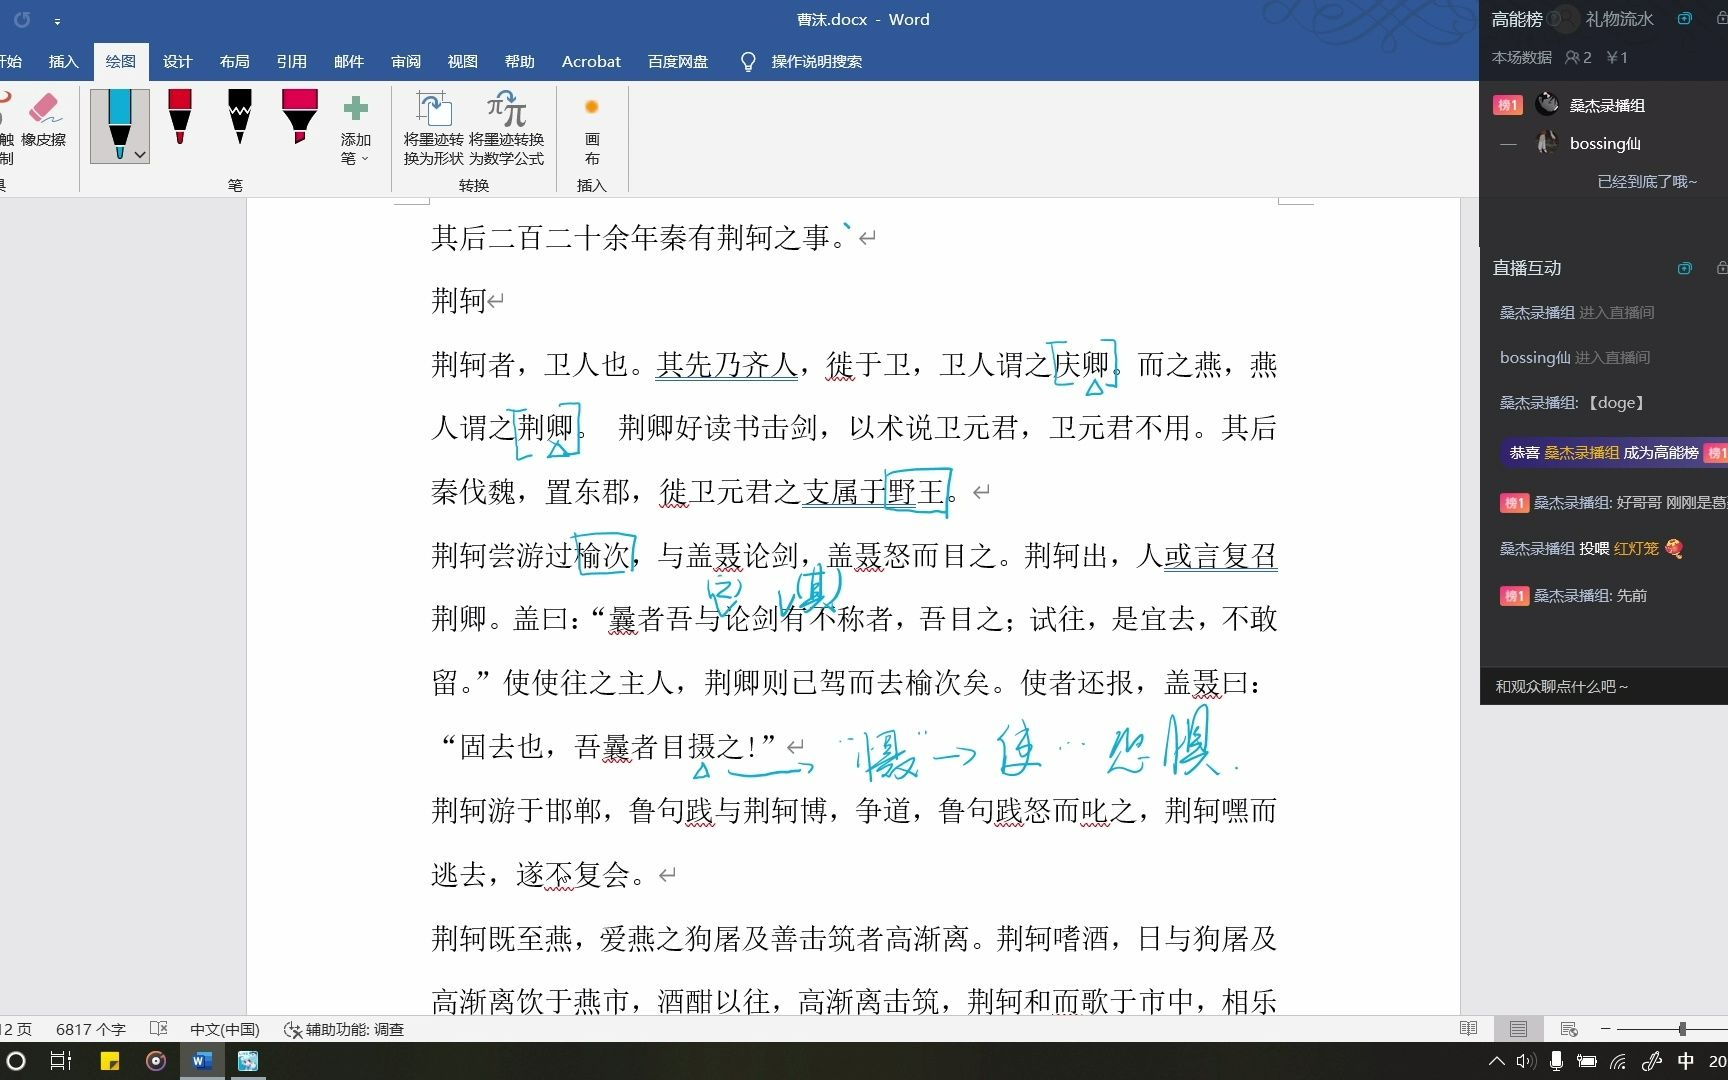The height and width of the screenshot is (1080, 1728).
Task: Click 桑杰录播组 in the ranking list
Action: coord(1607,105)
